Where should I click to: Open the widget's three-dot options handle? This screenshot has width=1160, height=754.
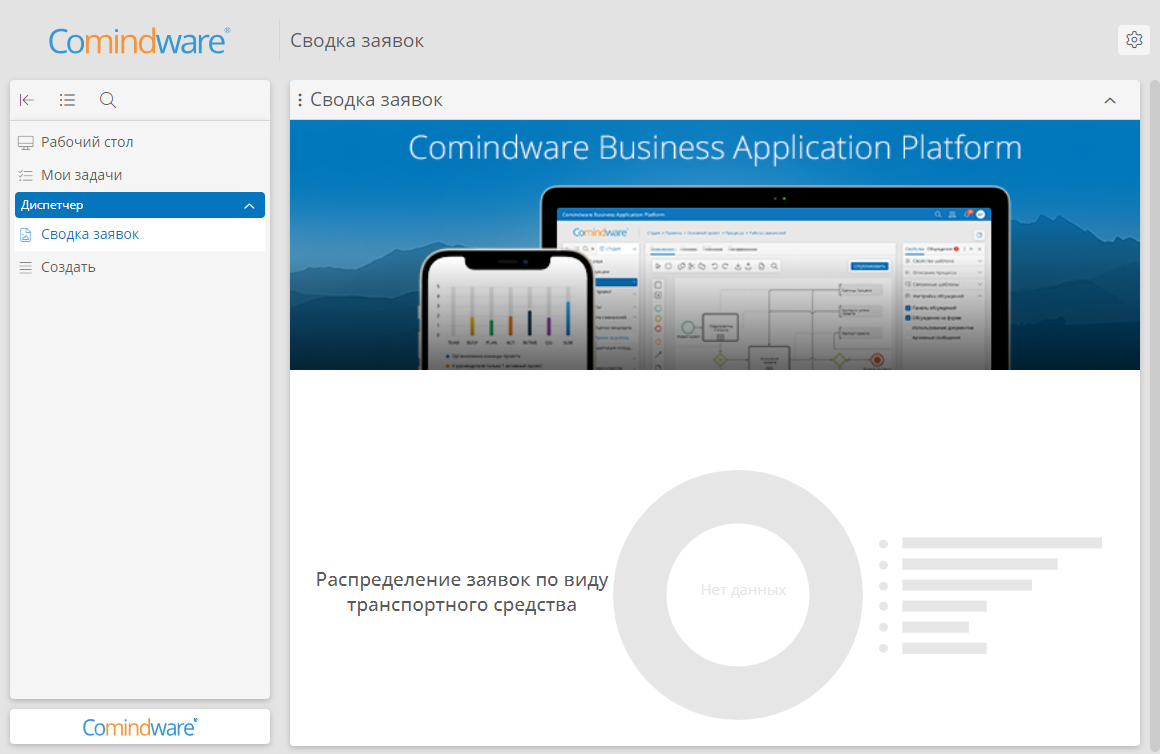300,100
